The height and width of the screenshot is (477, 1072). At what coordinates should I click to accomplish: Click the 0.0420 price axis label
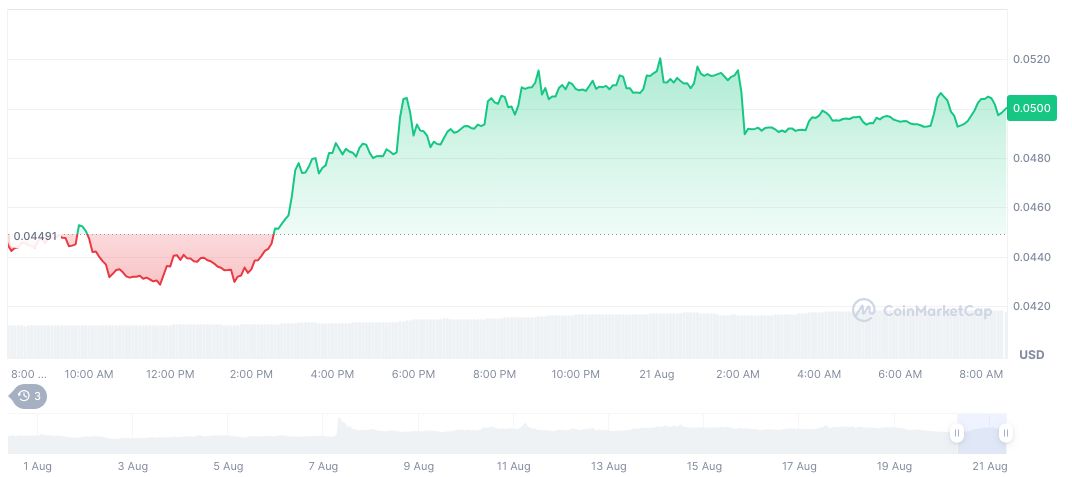1031,306
